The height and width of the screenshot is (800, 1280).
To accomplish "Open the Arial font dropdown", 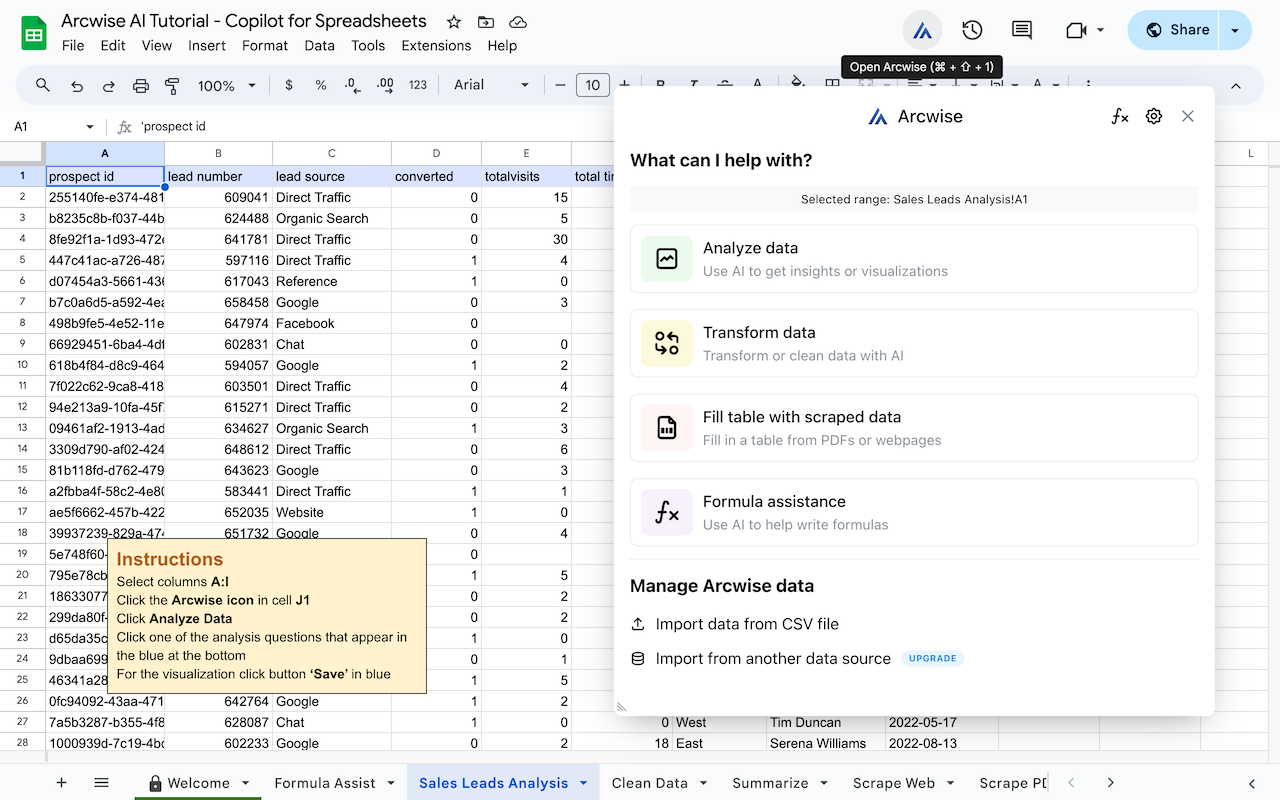I will (492, 85).
